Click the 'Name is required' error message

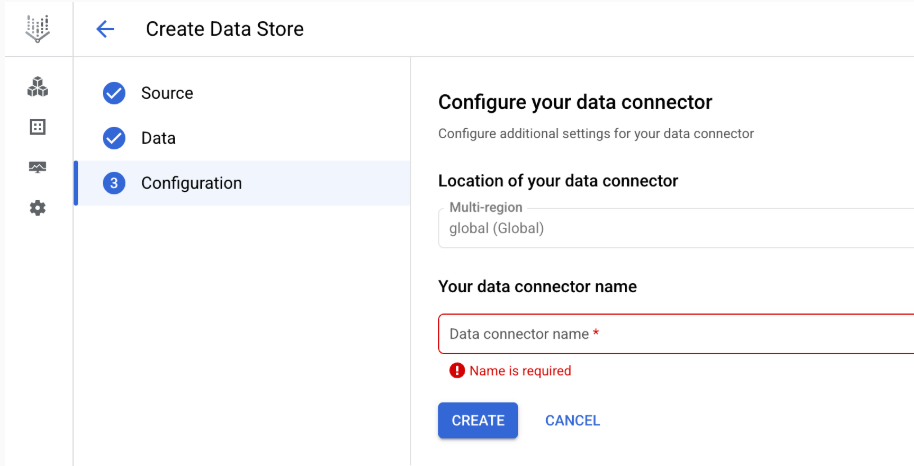pos(520,371)
